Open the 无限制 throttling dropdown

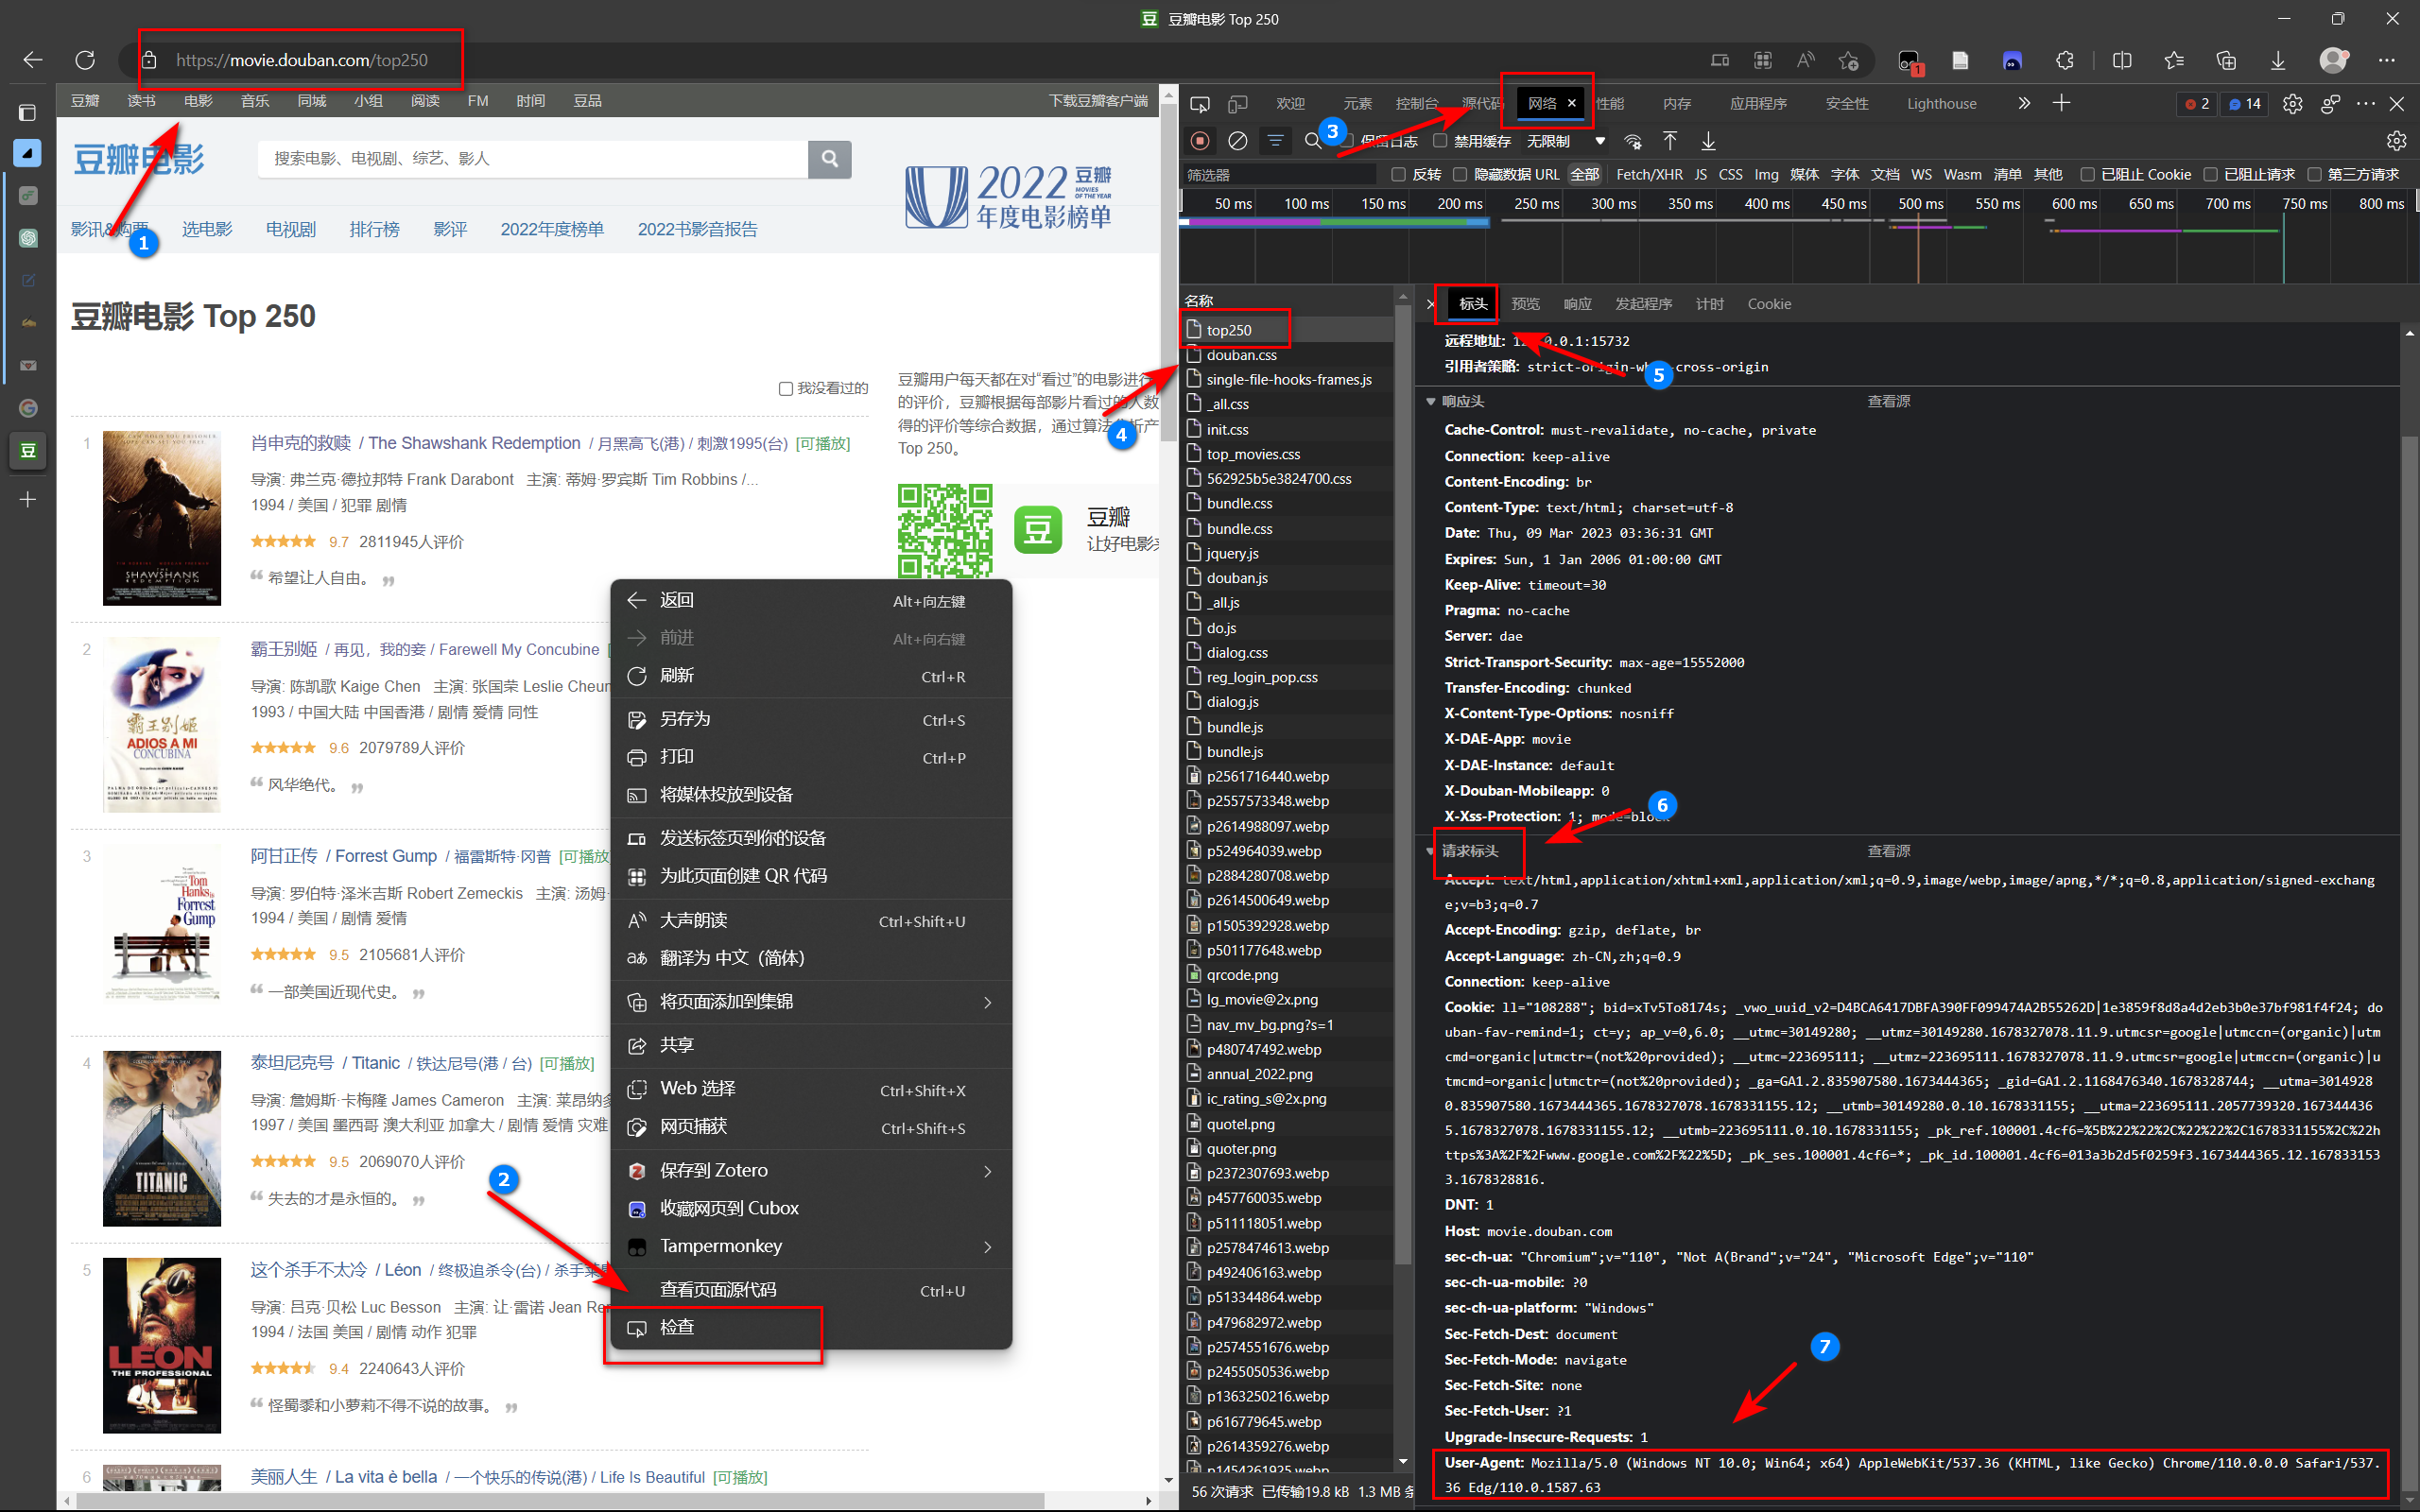[1567, 141]
